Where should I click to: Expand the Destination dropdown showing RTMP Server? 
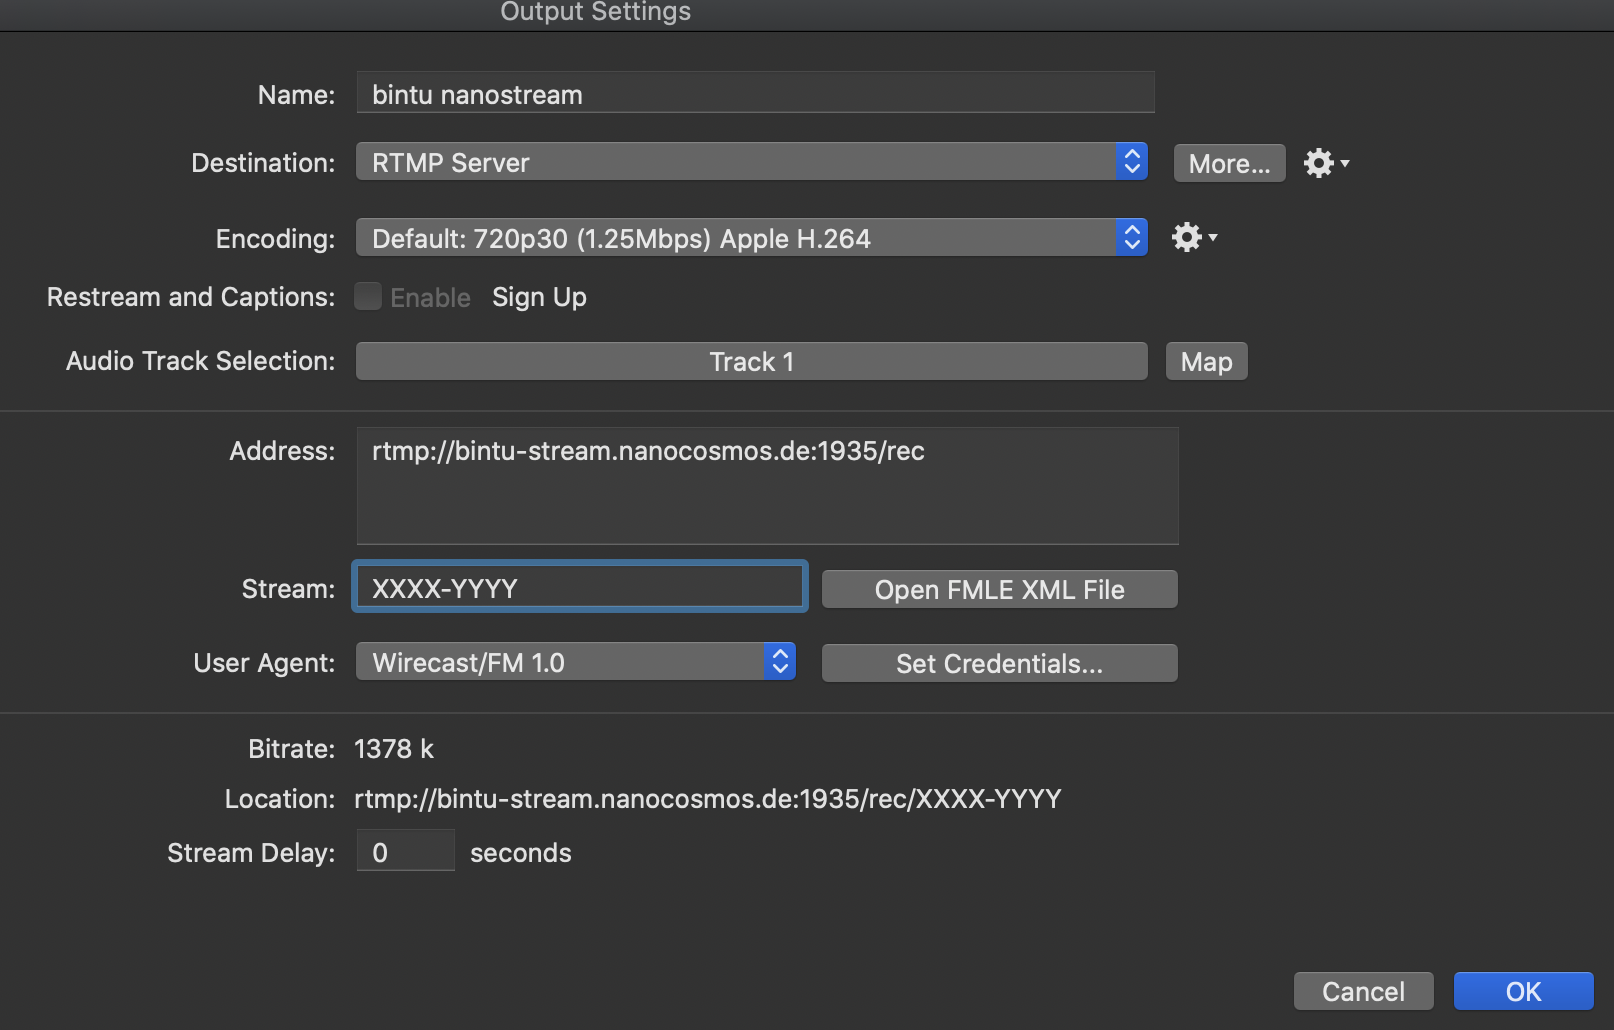pos(751,162)
